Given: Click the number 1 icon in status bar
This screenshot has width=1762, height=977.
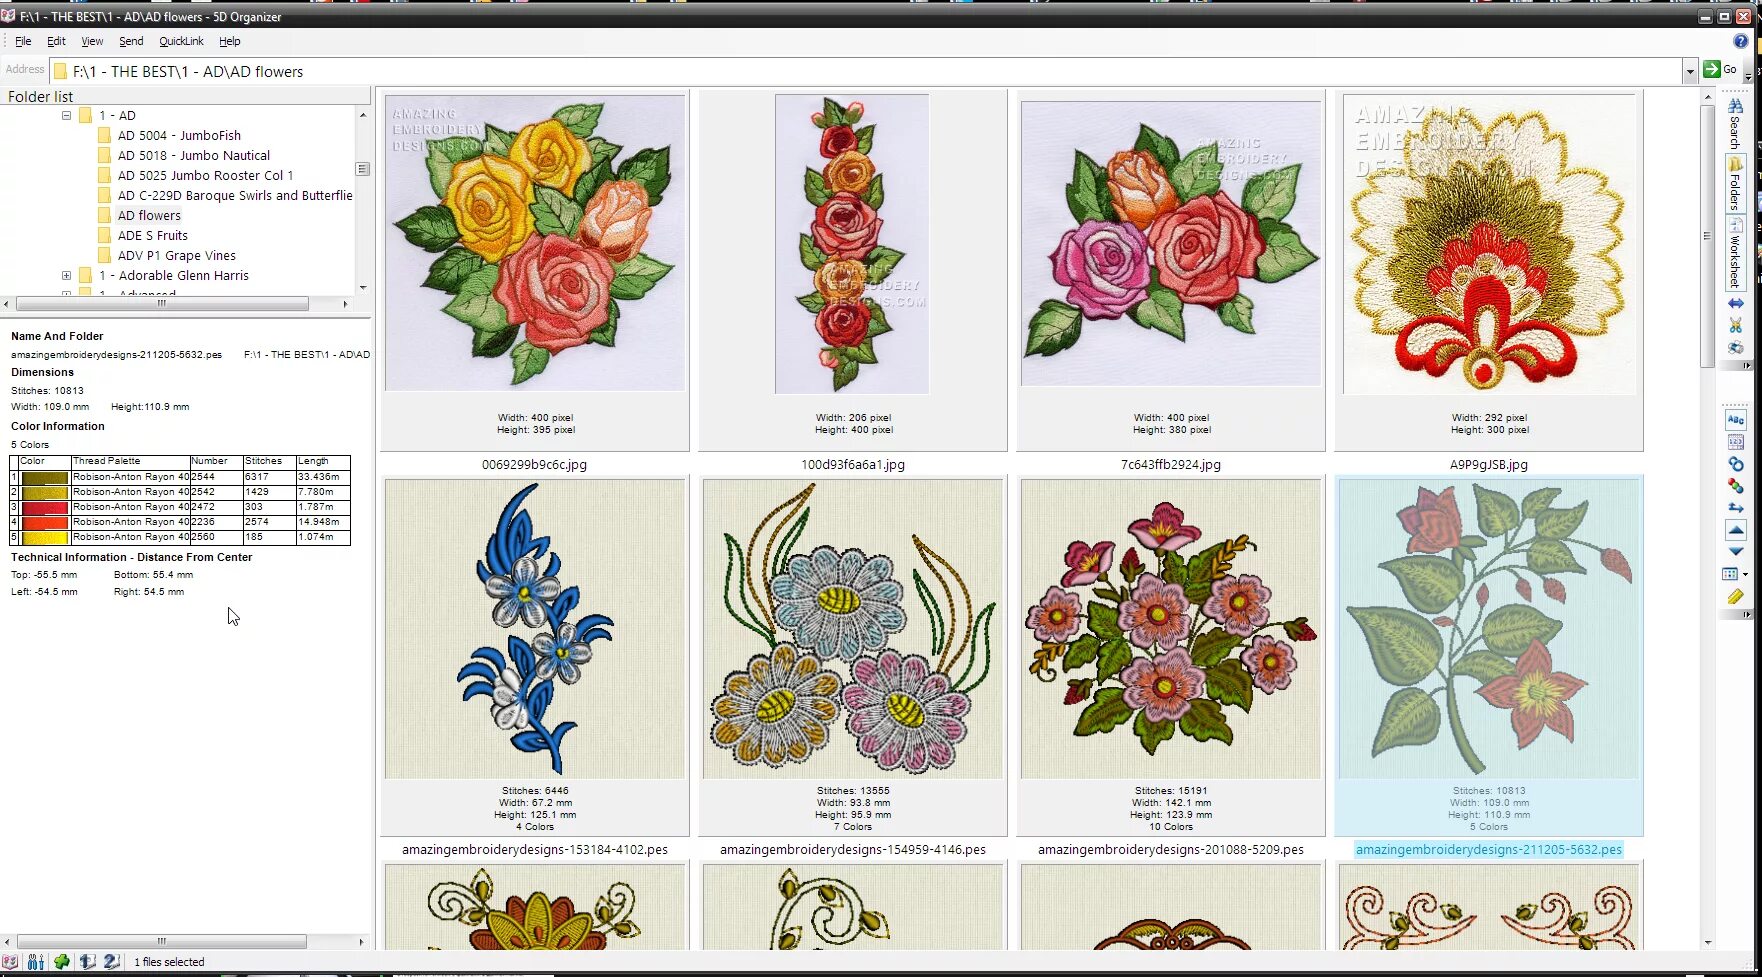Looking at the screenshot, I should coord(87,962).
